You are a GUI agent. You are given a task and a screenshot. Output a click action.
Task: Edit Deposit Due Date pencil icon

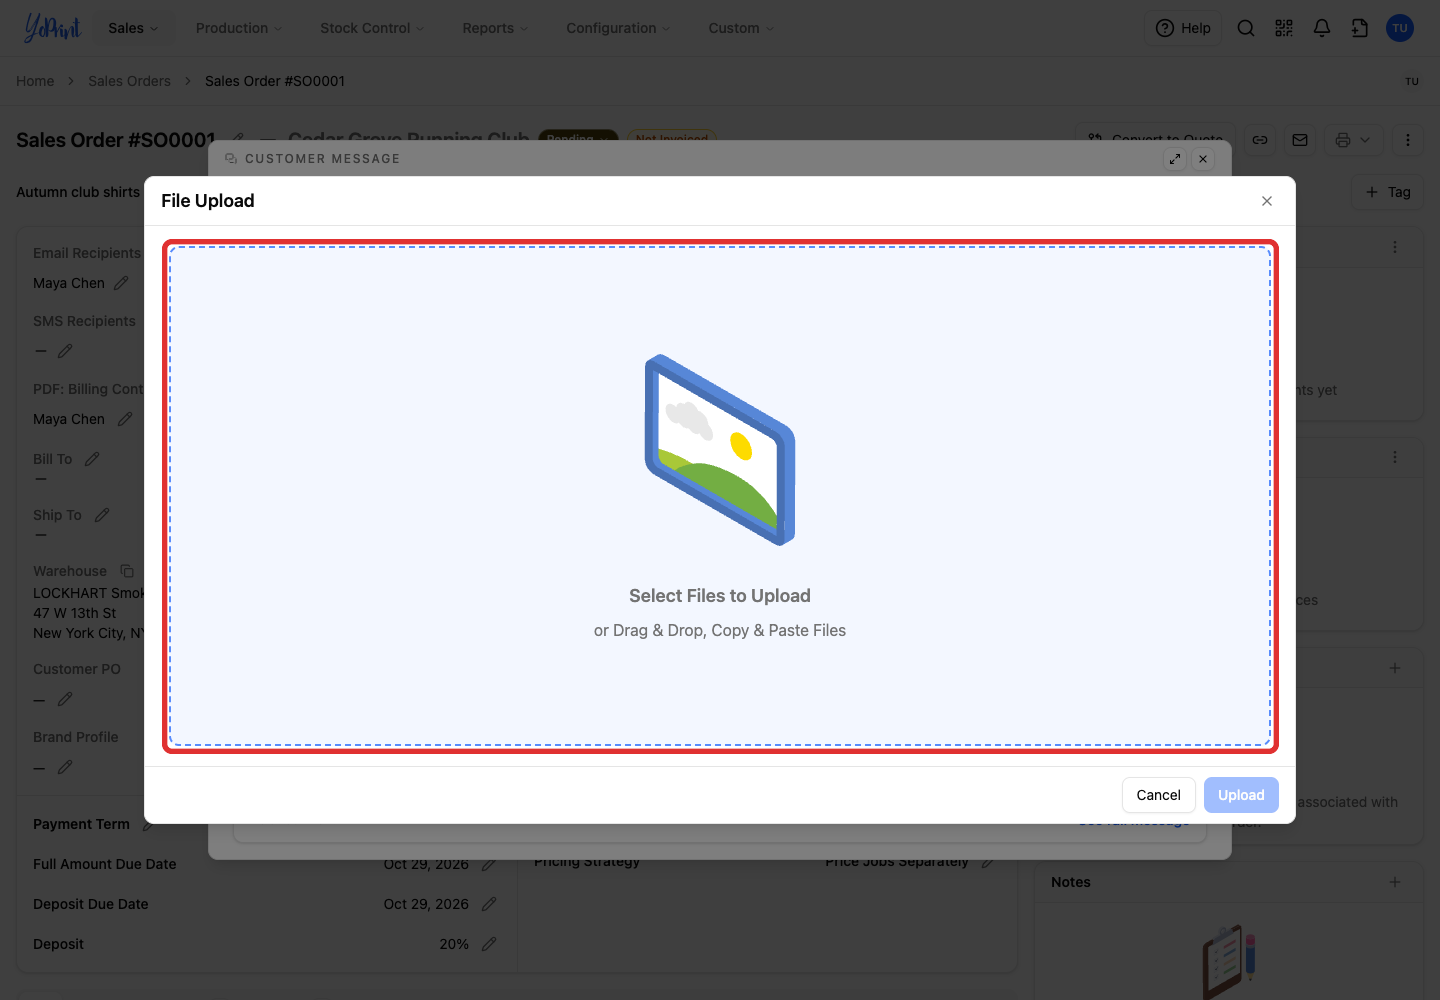[x=489, y=904]
